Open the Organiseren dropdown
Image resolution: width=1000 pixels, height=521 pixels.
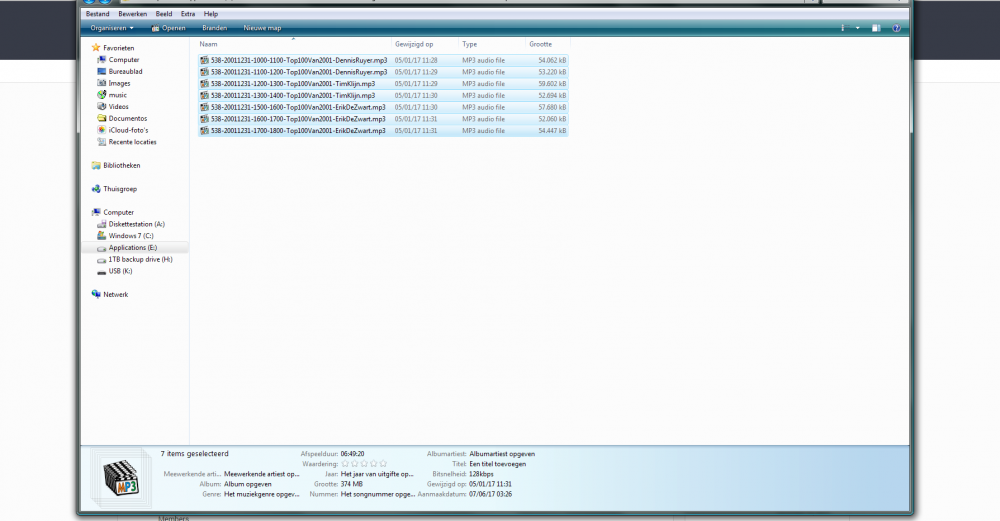pyautogui.click(x=113, y=28)
